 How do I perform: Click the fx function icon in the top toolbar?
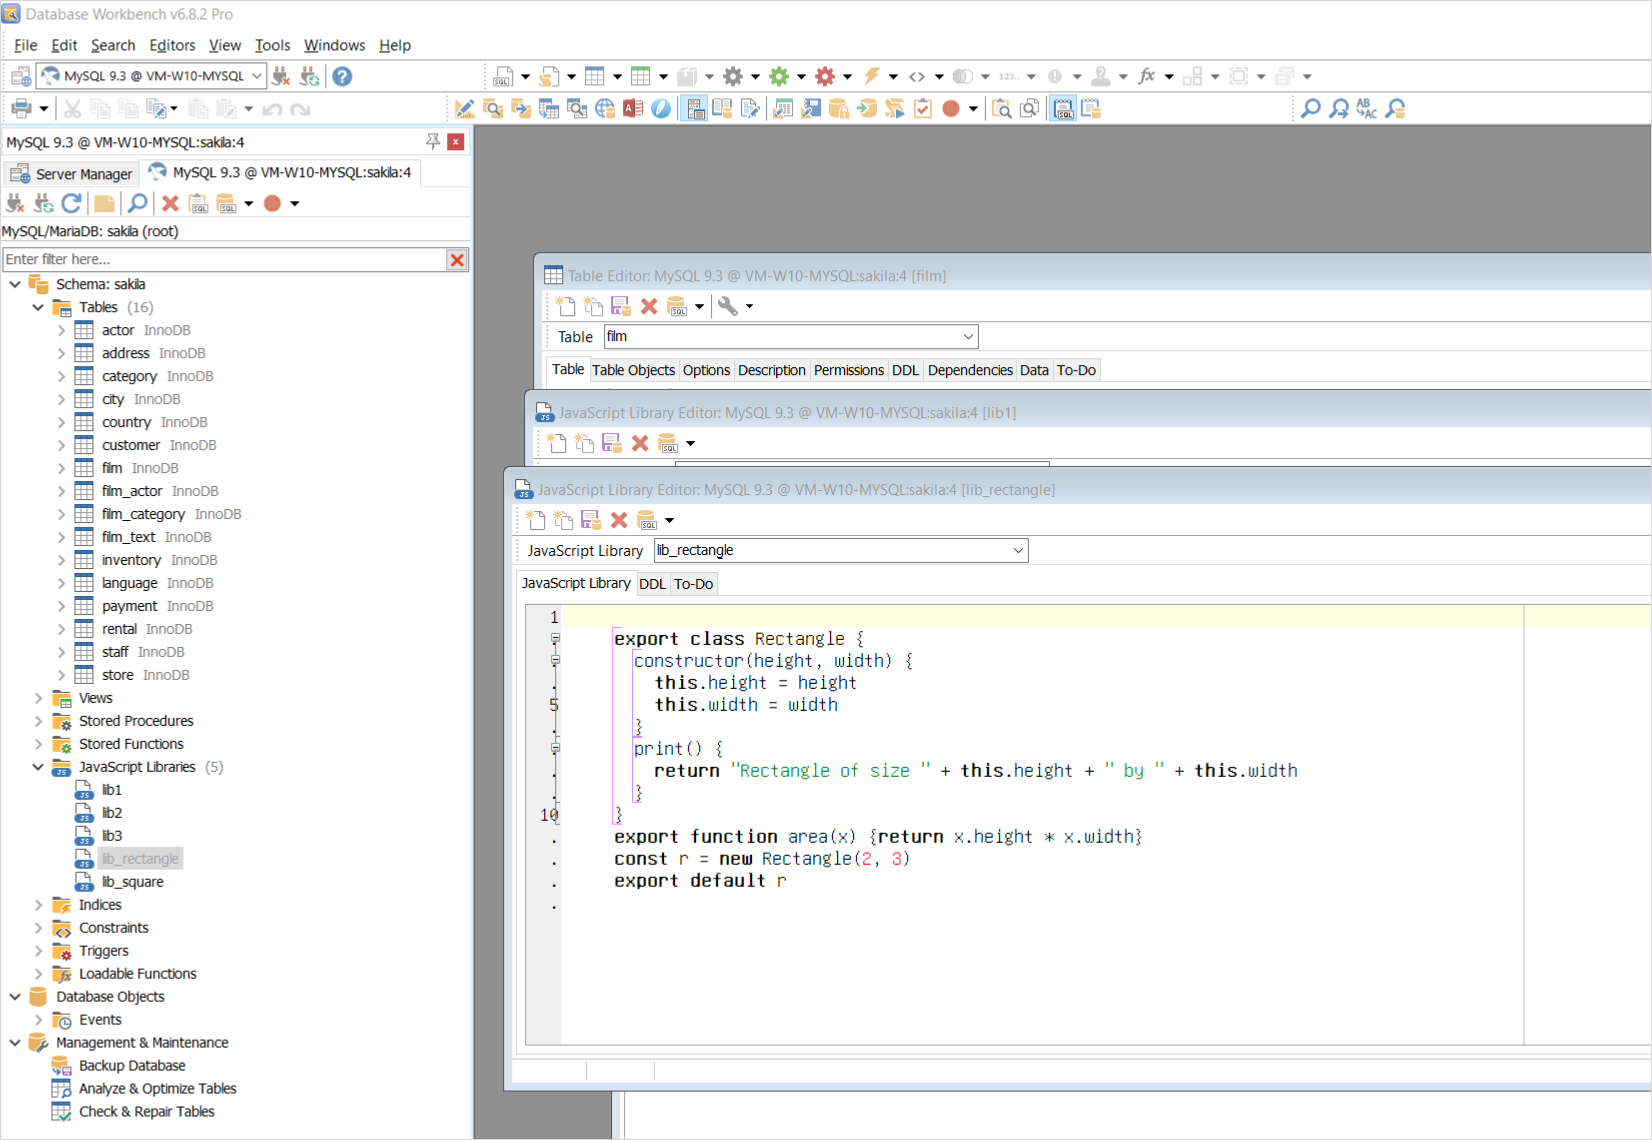tap(1146, 76)
